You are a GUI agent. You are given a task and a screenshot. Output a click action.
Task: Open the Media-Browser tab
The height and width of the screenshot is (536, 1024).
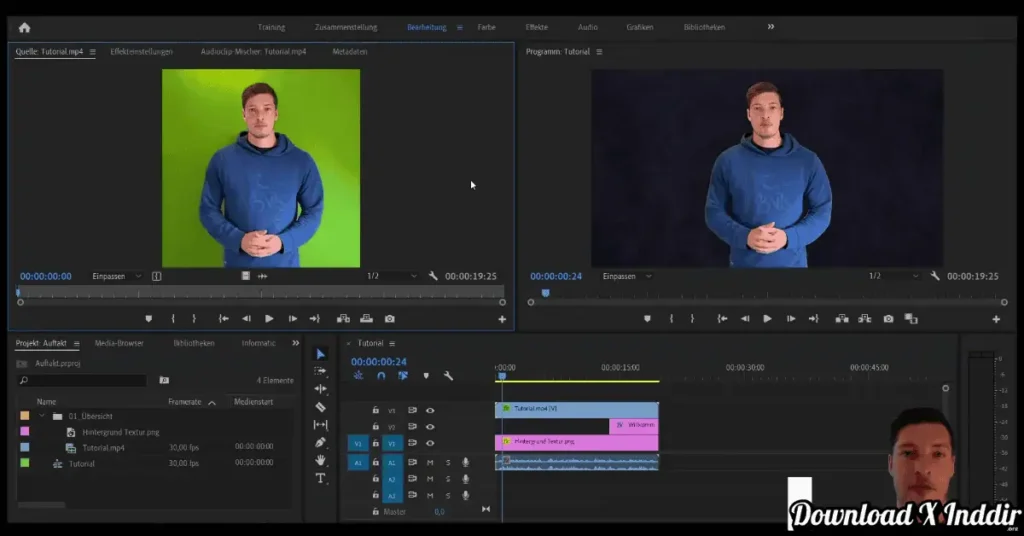tap(119, 343)
